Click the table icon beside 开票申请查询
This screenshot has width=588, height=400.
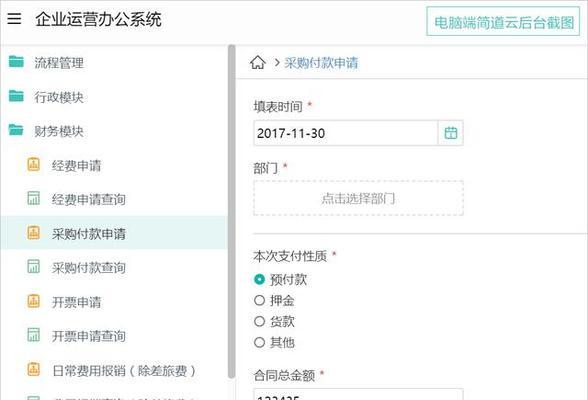pos(33,335)
